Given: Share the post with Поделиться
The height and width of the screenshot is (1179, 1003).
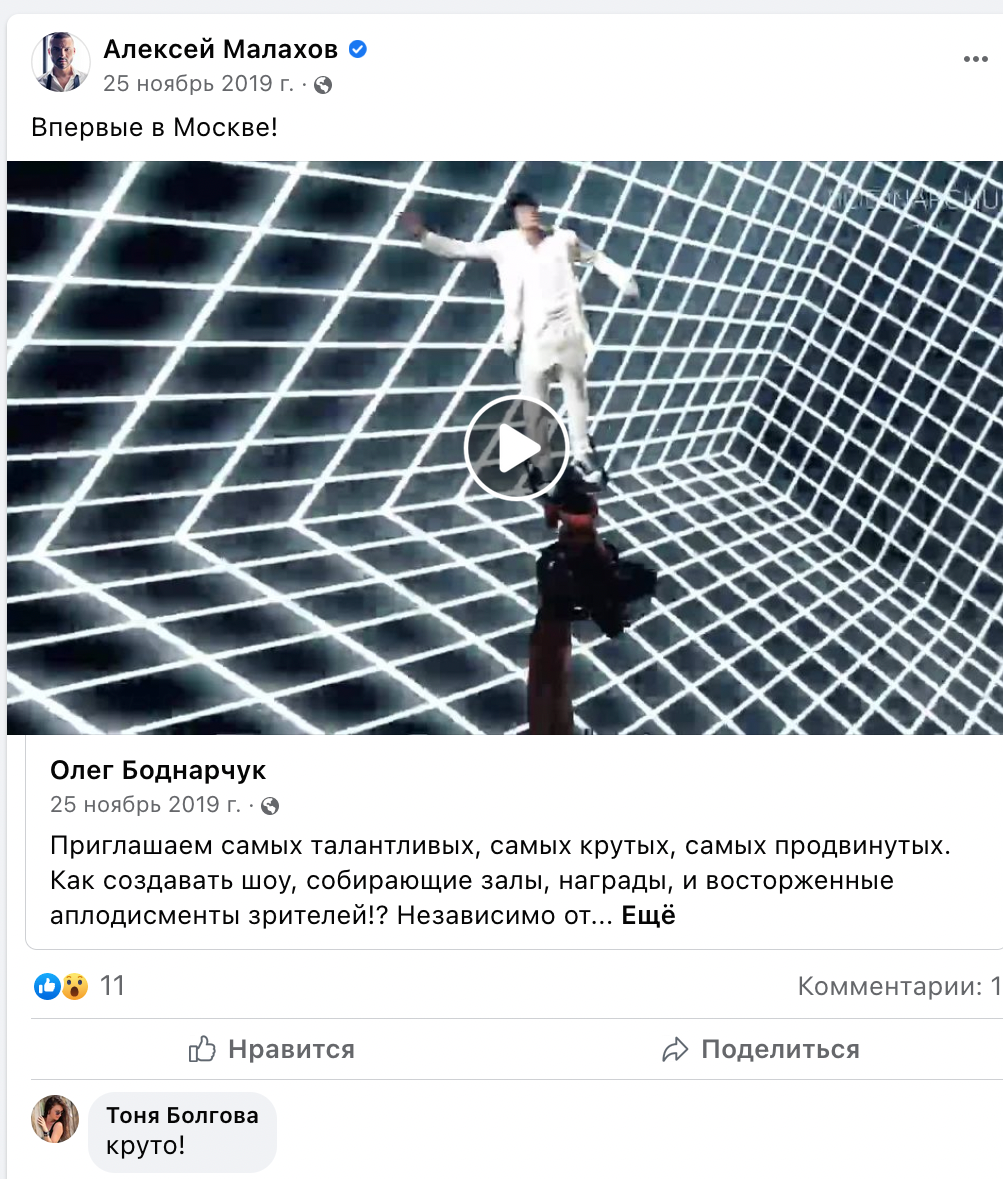Looking at the screenshot, I should [x=759, y=1049].
